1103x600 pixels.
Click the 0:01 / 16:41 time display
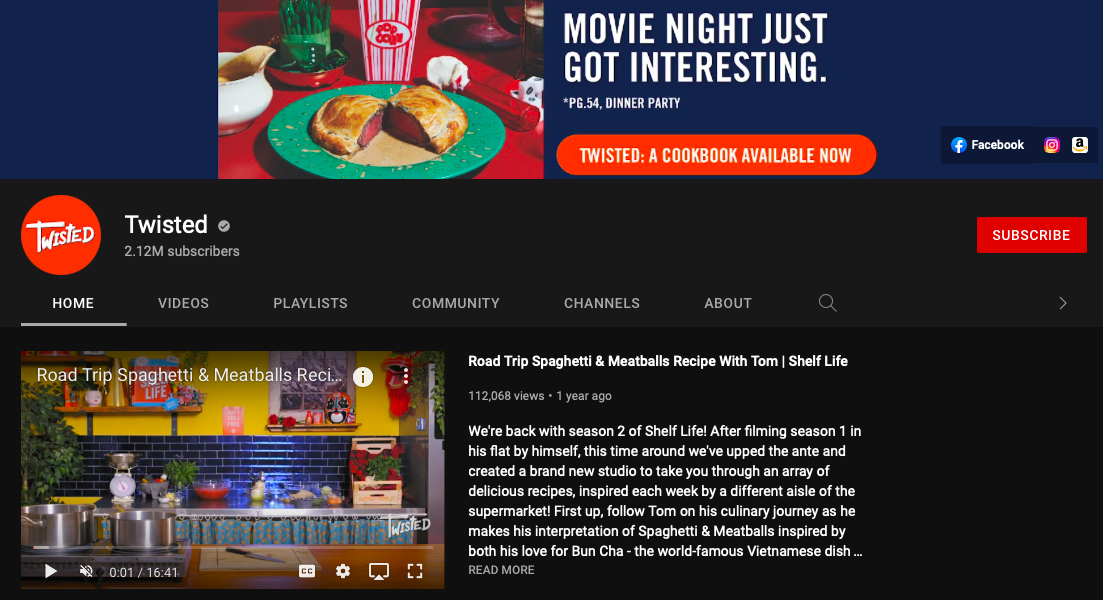pos(144,573)
